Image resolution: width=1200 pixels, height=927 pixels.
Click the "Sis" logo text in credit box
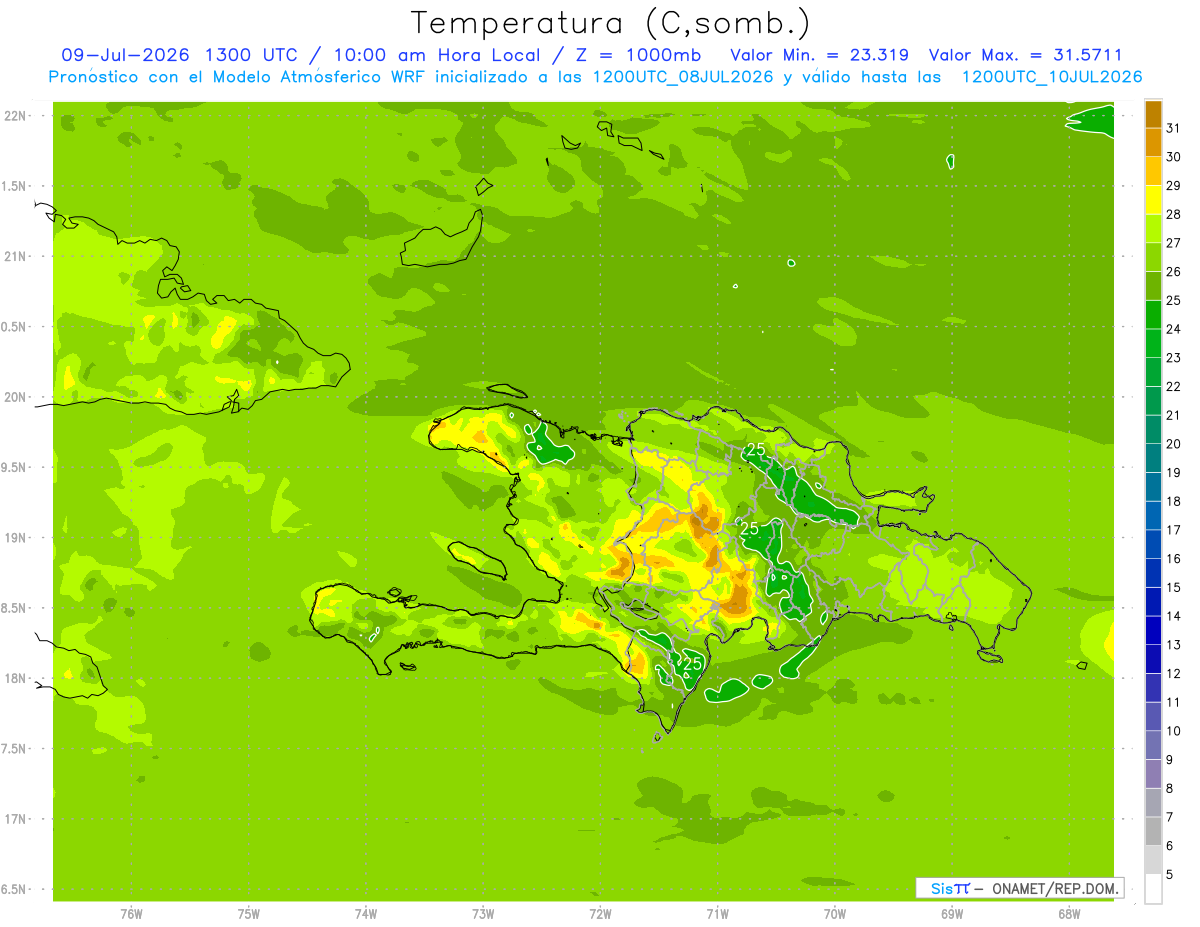[940, 888]
